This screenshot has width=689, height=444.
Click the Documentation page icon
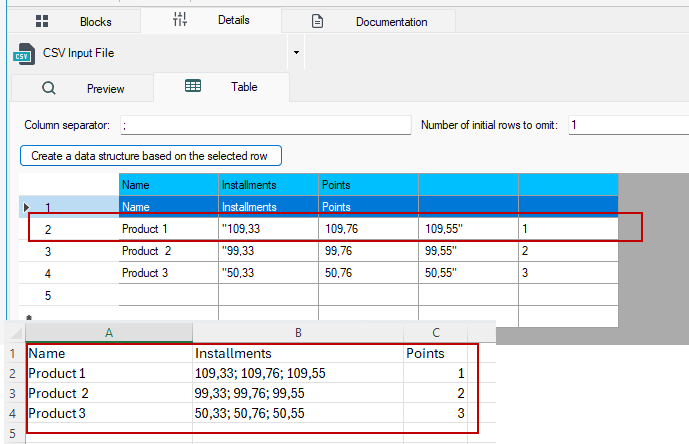(317, 21)
